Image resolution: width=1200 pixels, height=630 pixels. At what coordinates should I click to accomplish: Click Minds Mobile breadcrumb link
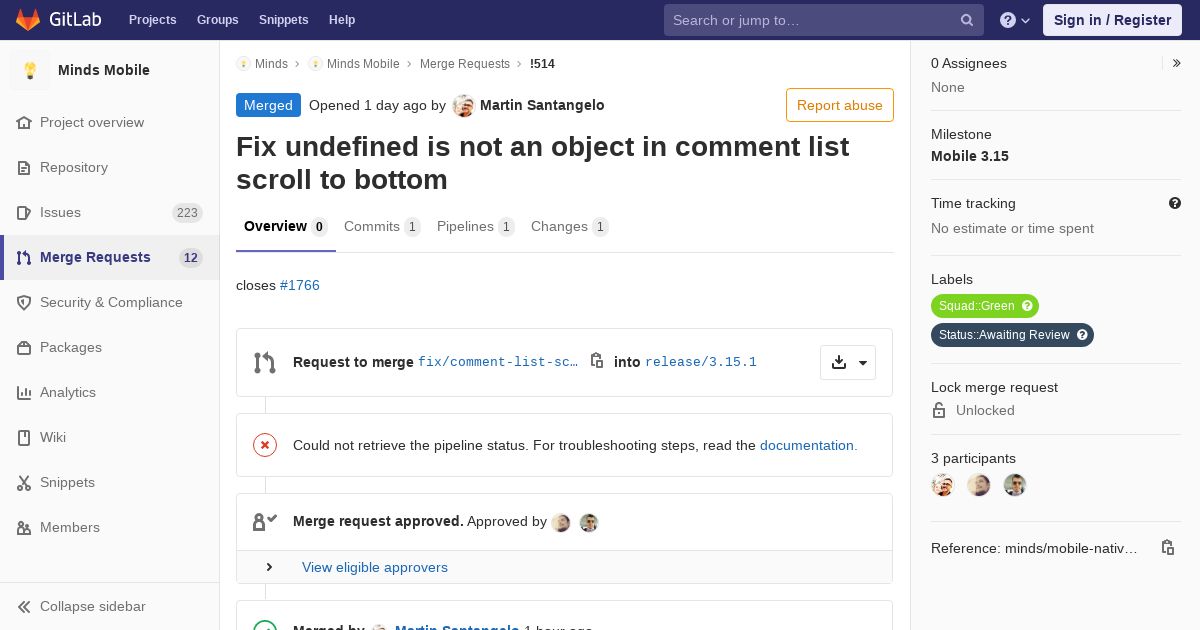click(x=363, y=63)
